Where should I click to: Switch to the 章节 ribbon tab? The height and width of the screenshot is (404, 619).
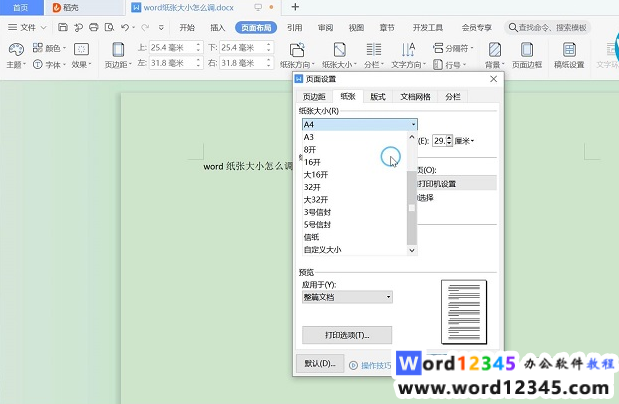[387, 27]
